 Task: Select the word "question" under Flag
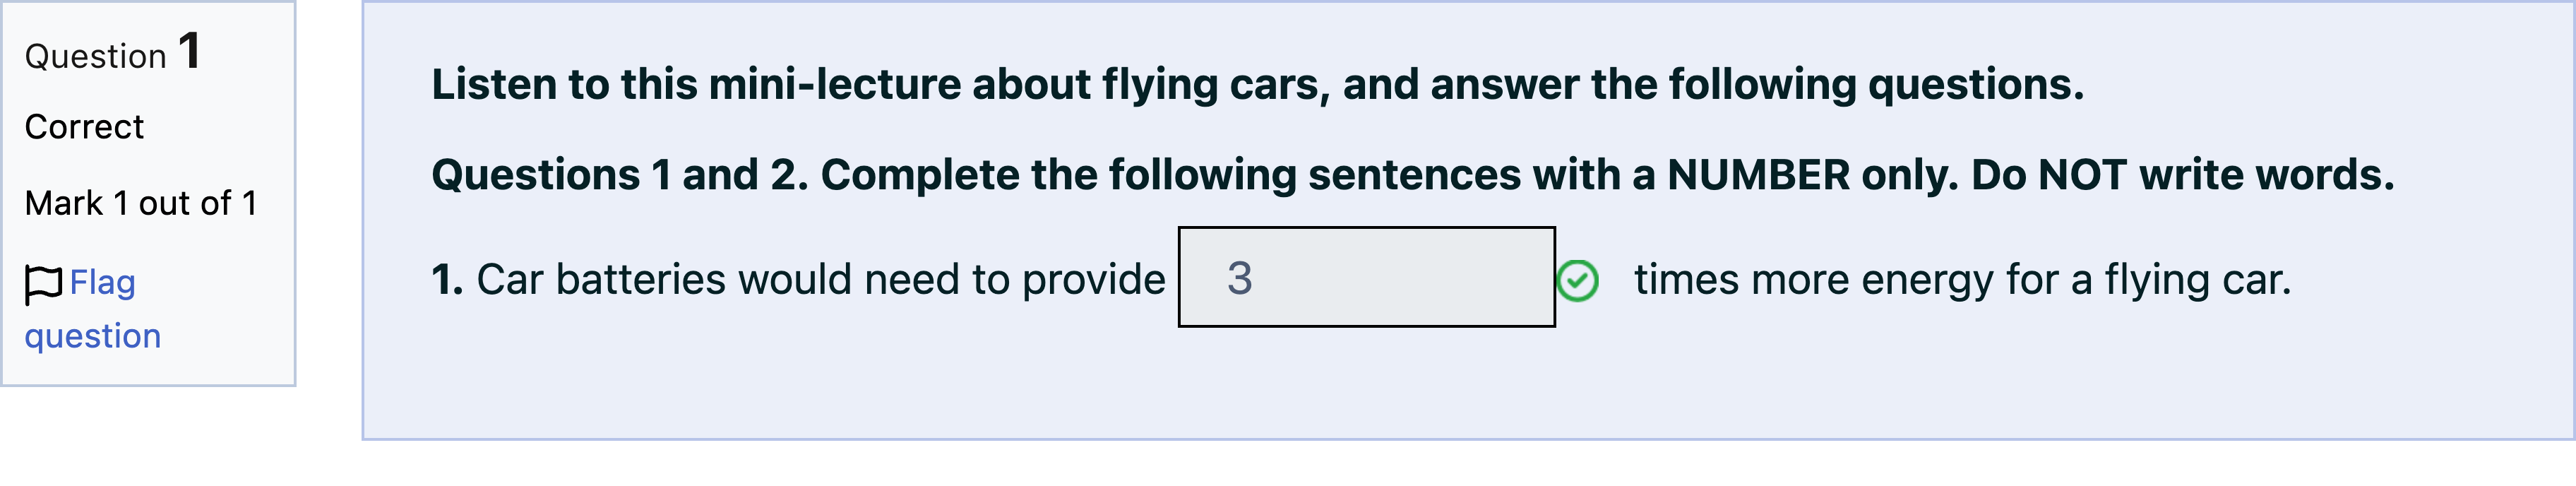(93, 336)
